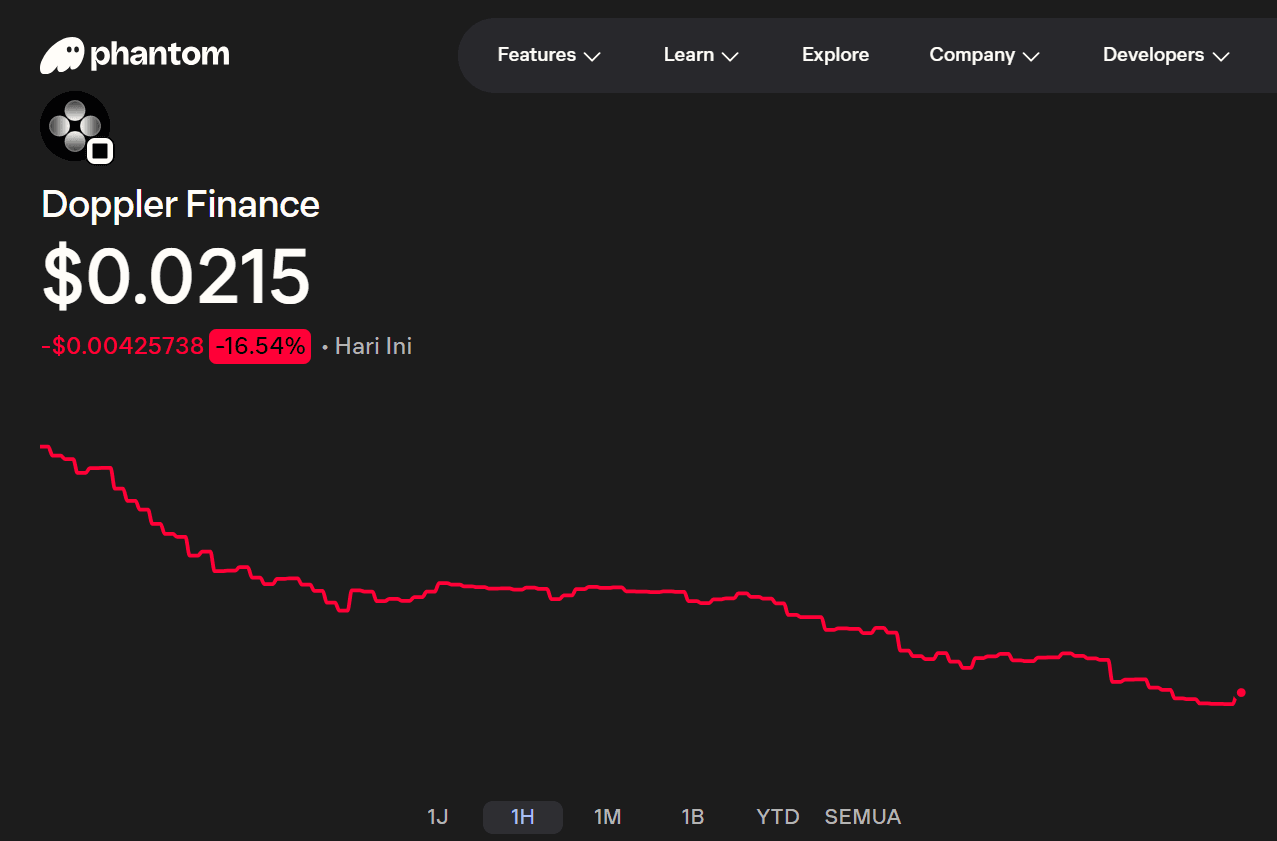Viewport: 1277px width, 841px height.
Task: Open the Learn menu label
Action: [x=689, y=55]
